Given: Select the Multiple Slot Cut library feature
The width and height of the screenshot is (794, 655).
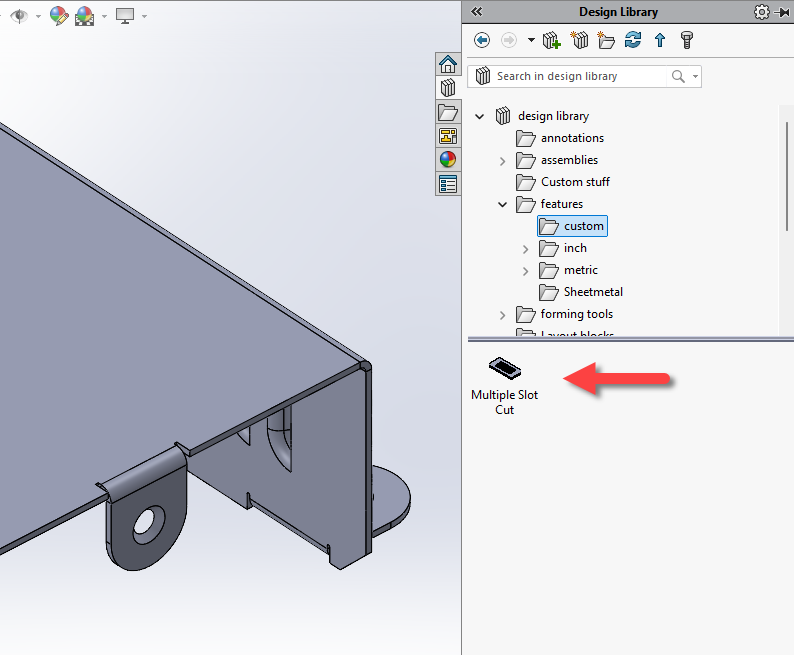Looking at the screenshot, I should coord(504,387).
